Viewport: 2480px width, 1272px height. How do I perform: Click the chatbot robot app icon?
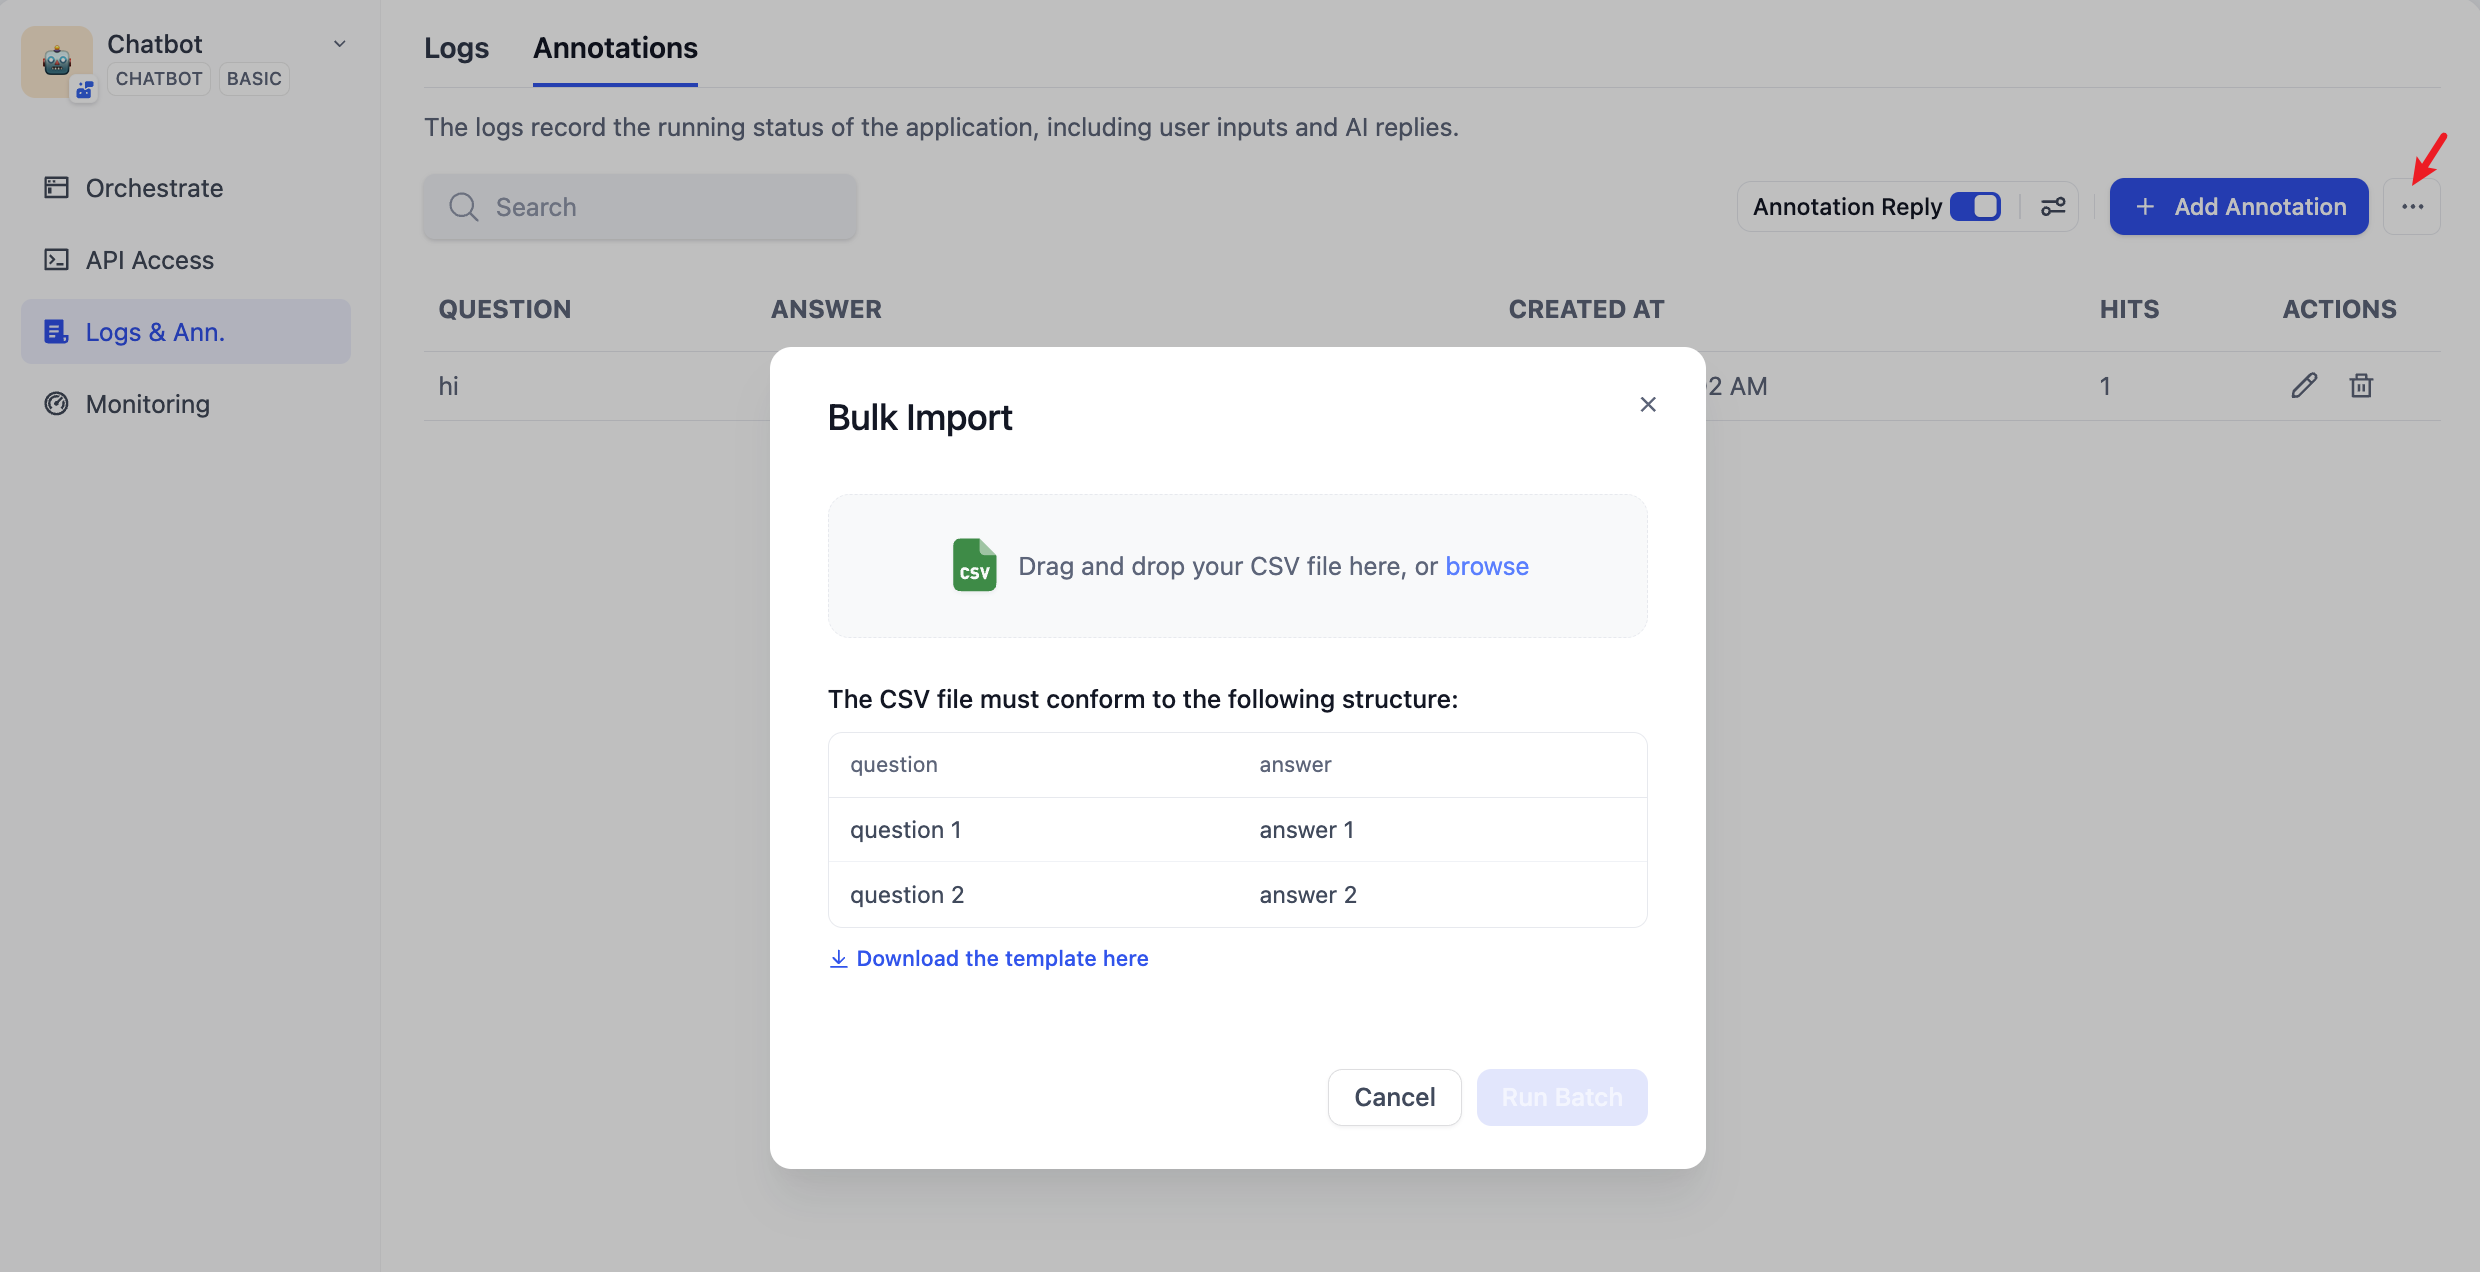pyautogui.click(x=57, y=61)
